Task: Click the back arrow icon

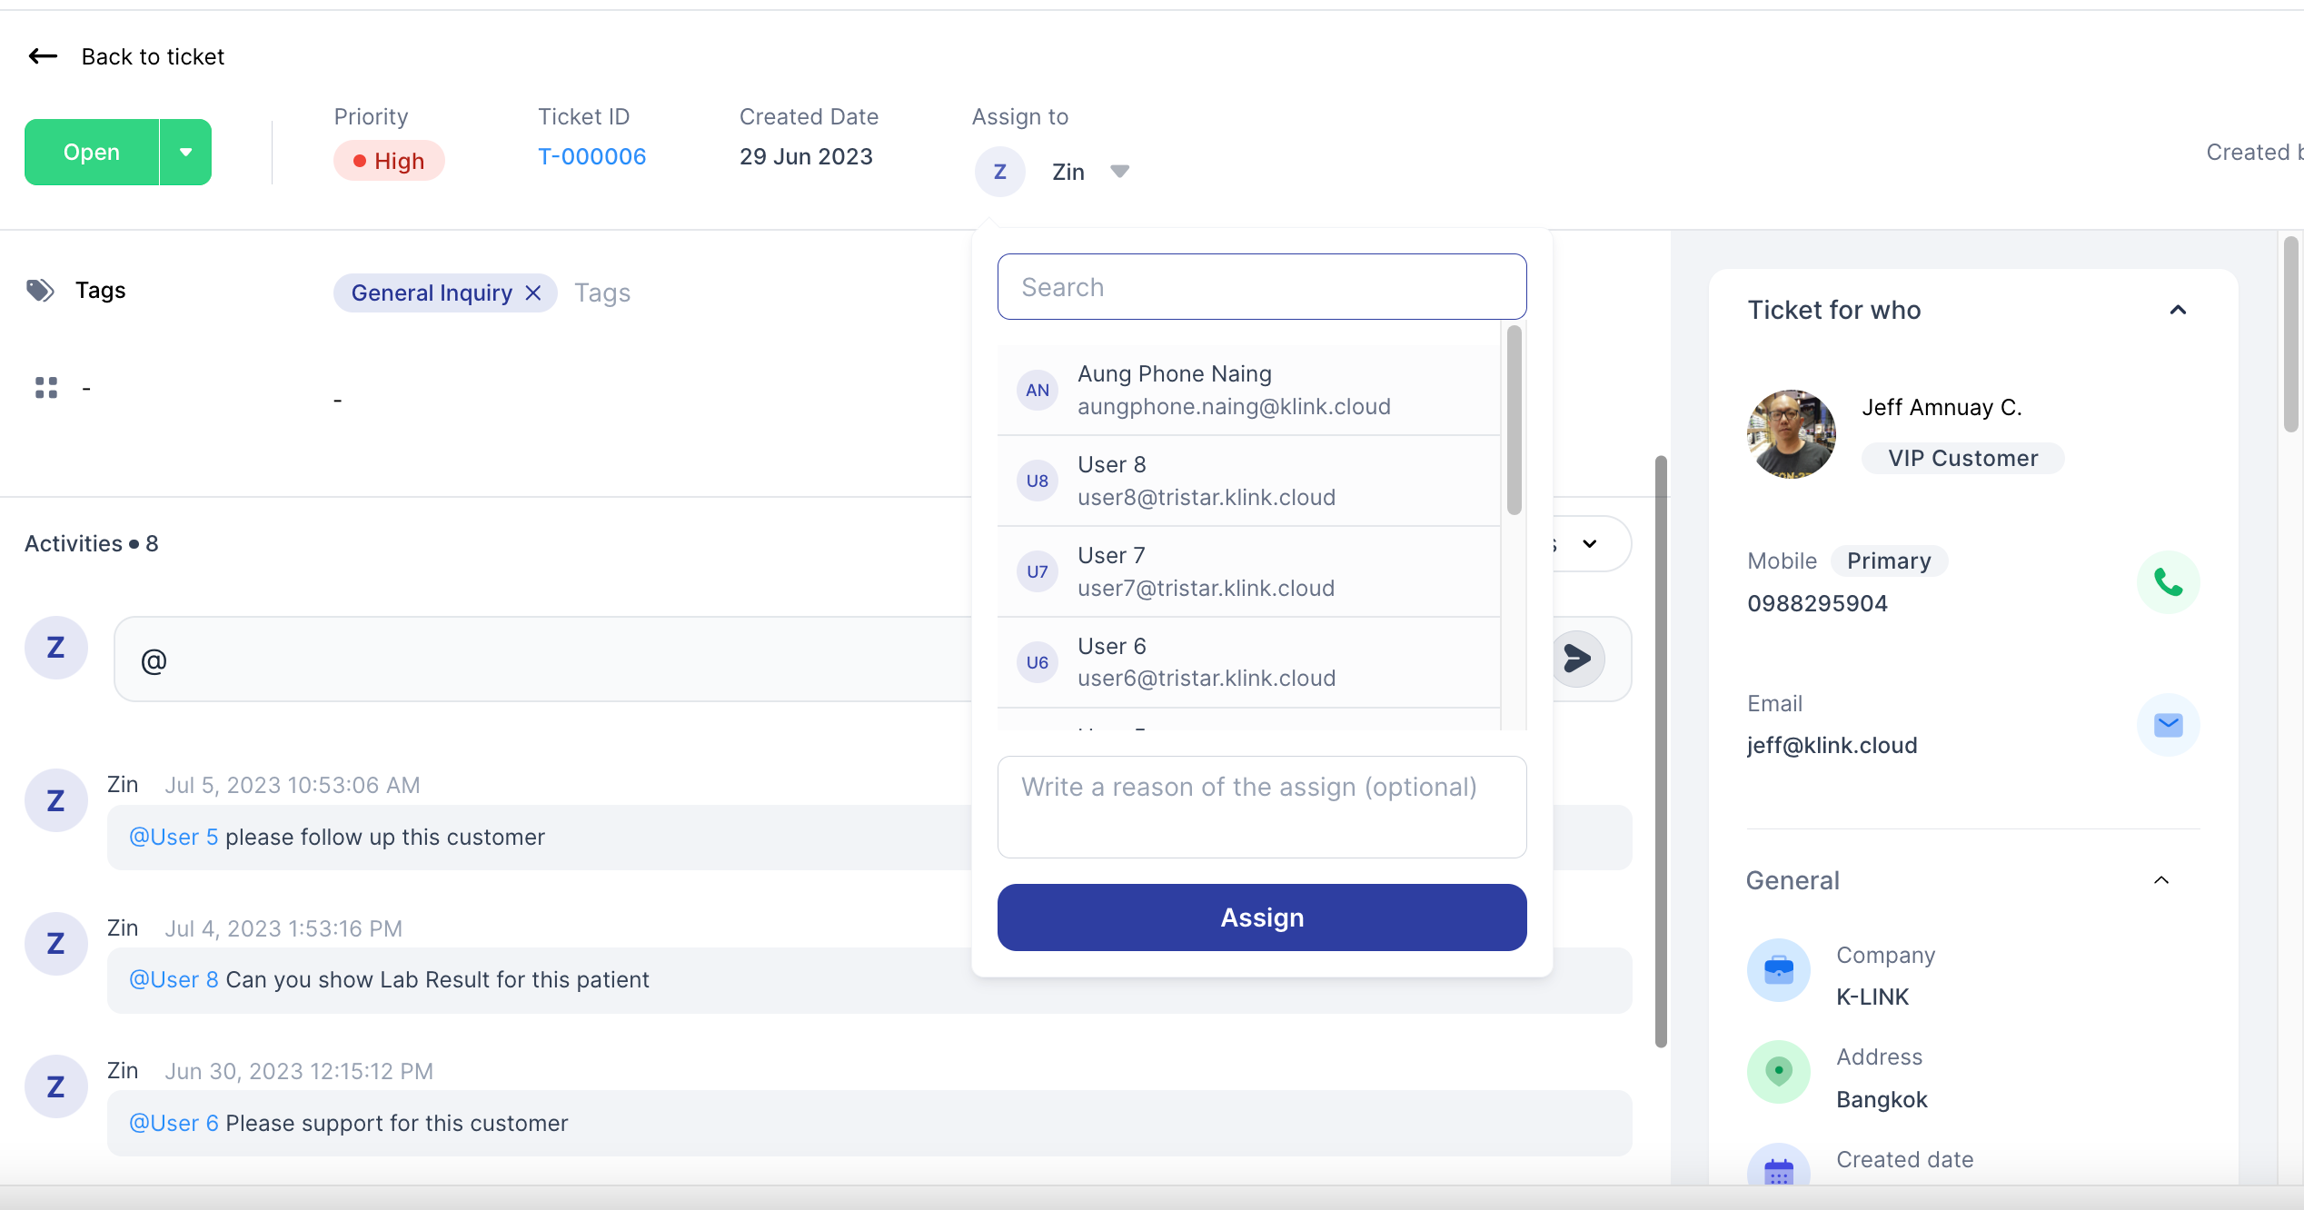Action: click(42, 56)
